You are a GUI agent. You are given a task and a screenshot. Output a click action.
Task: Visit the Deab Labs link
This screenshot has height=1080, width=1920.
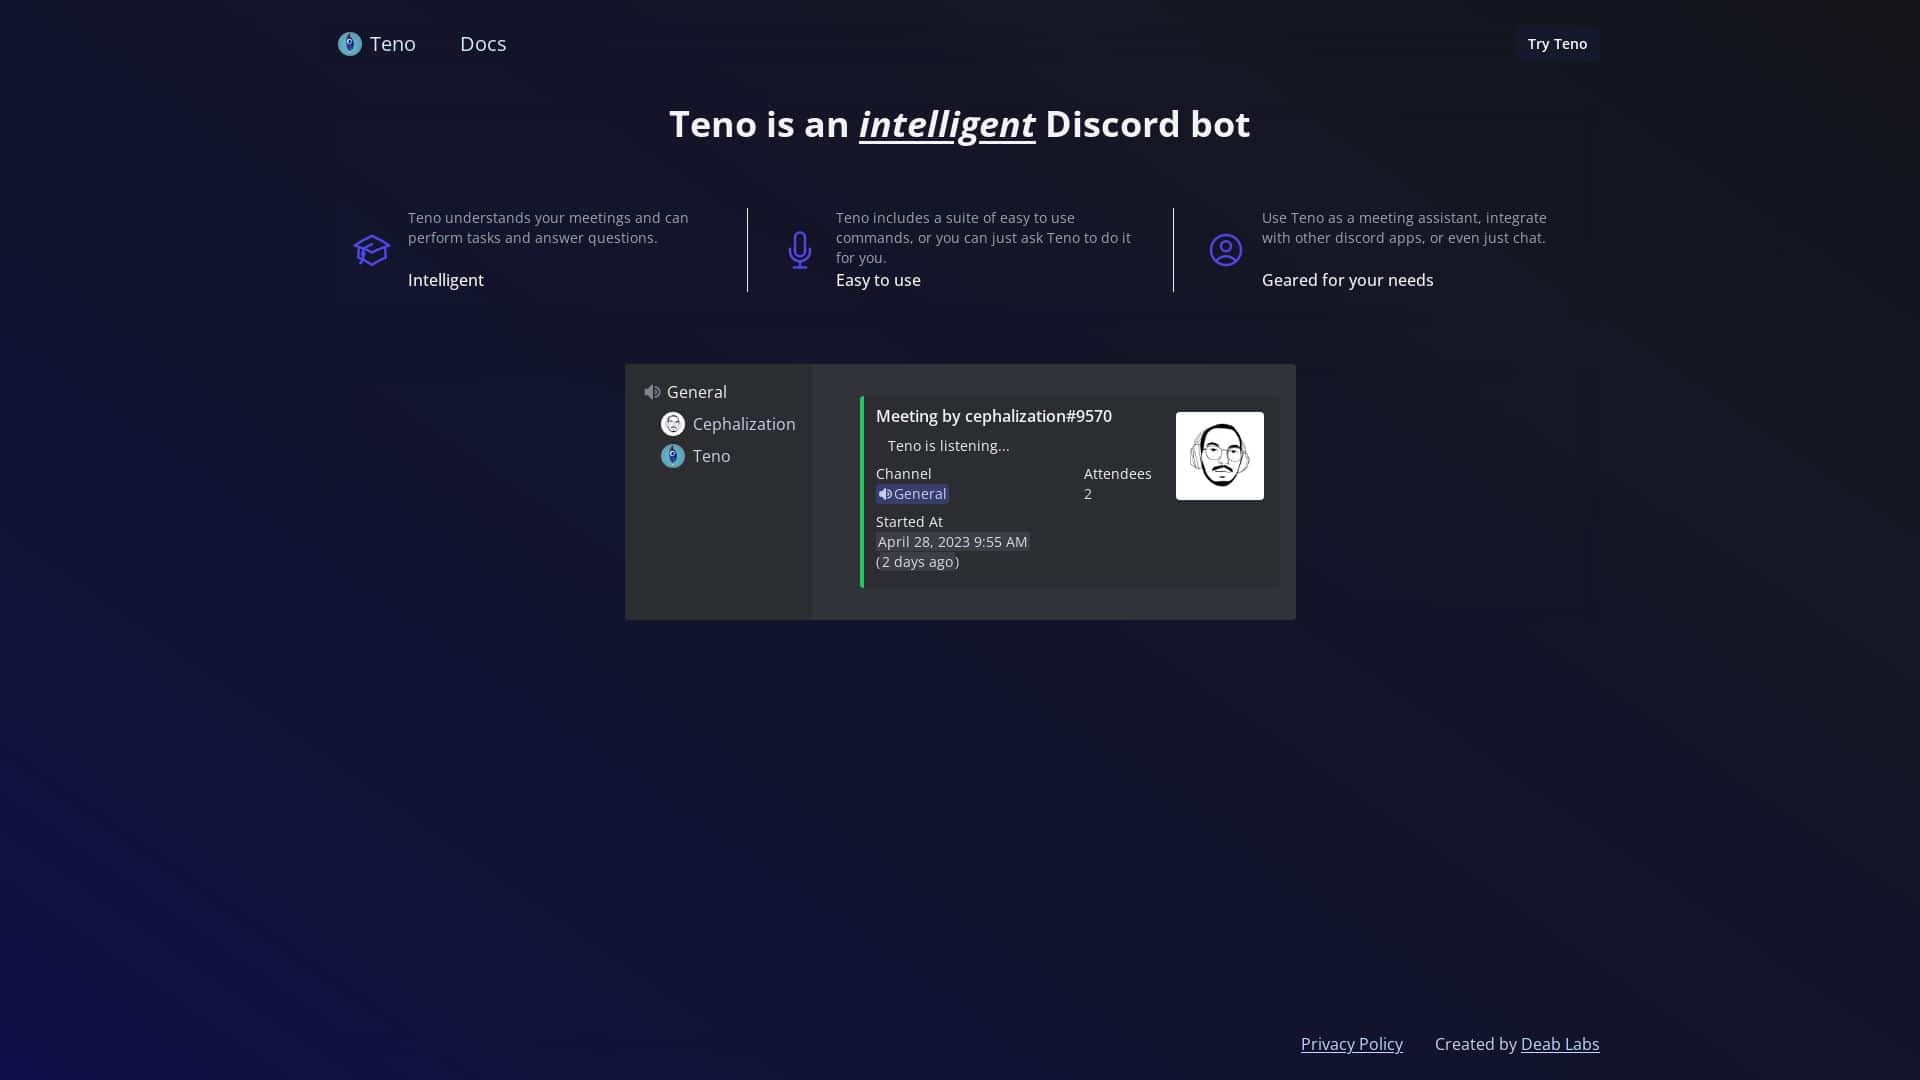pos(1560,1043)
